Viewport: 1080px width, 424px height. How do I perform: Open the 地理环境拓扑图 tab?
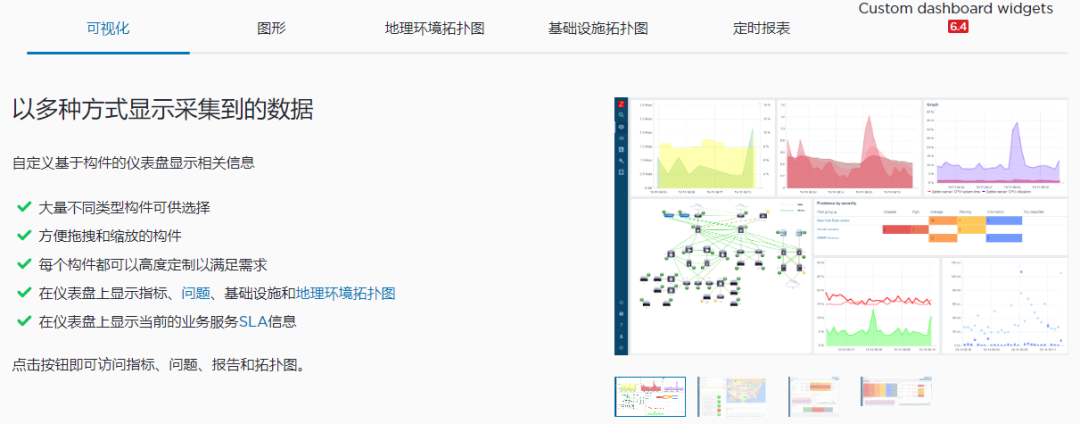435,28
